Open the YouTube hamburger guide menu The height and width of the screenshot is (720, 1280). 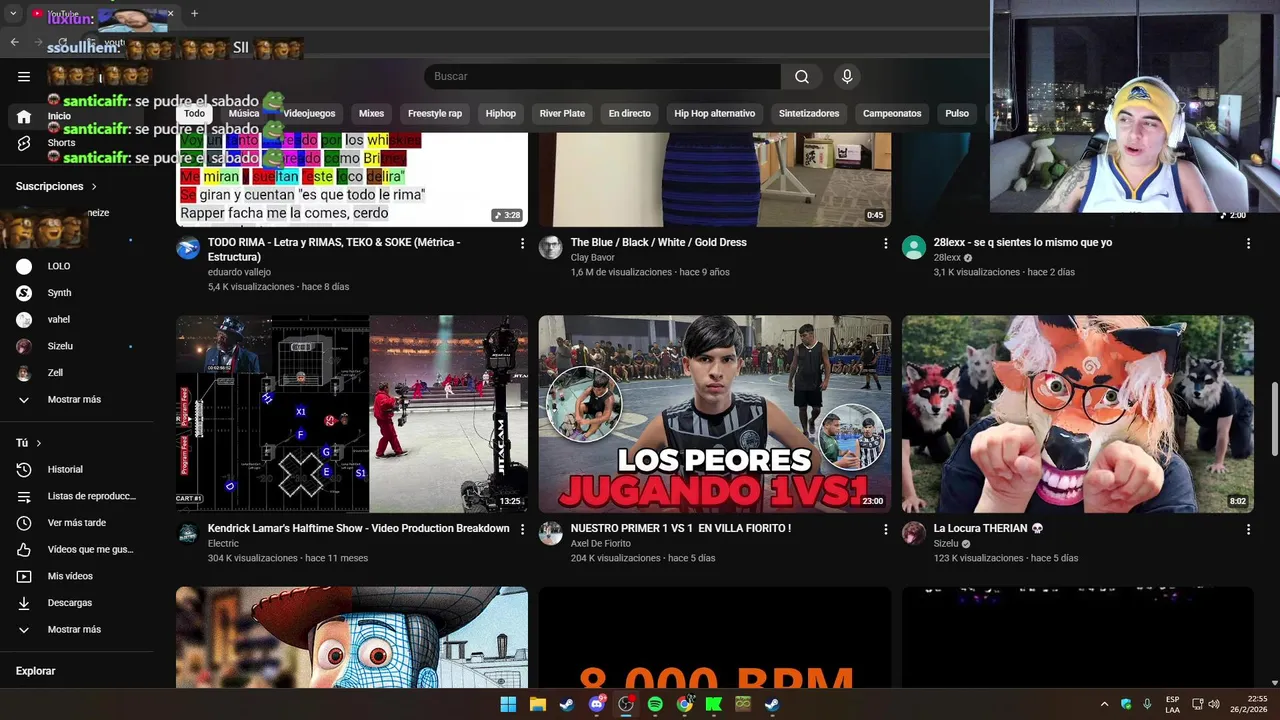[24, 76]
